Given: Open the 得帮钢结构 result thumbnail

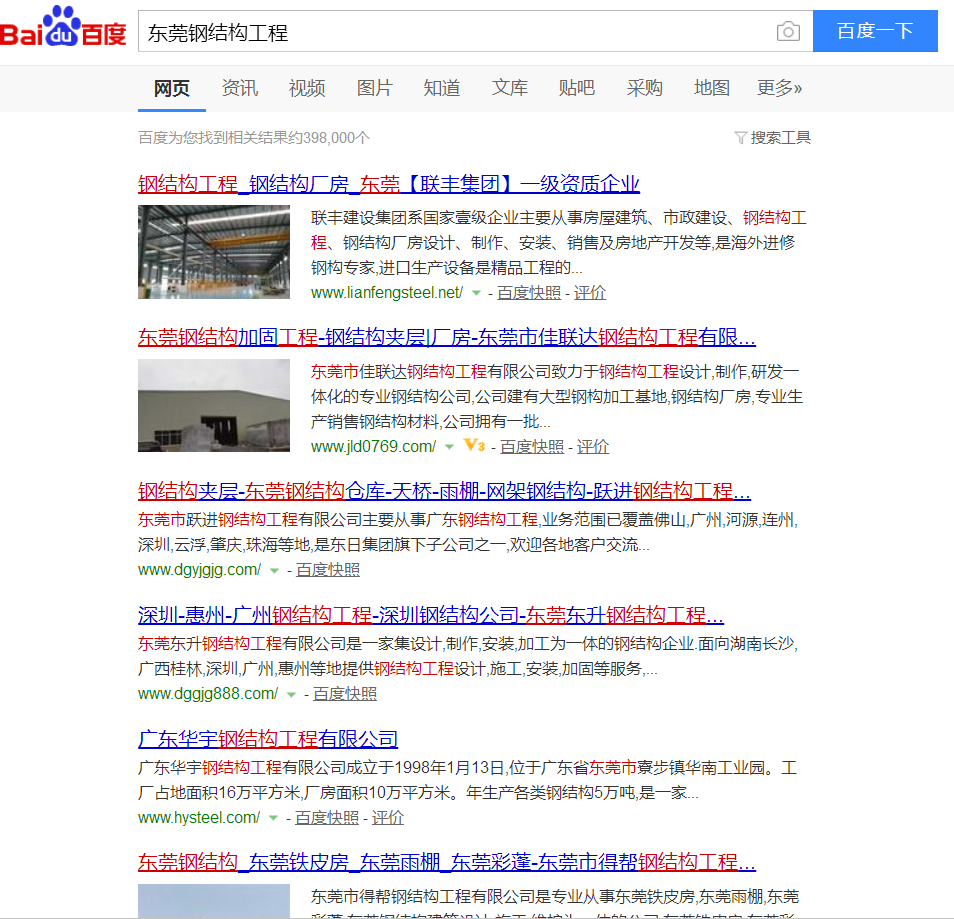Looking at the screenshot, I should coord(214,901).
